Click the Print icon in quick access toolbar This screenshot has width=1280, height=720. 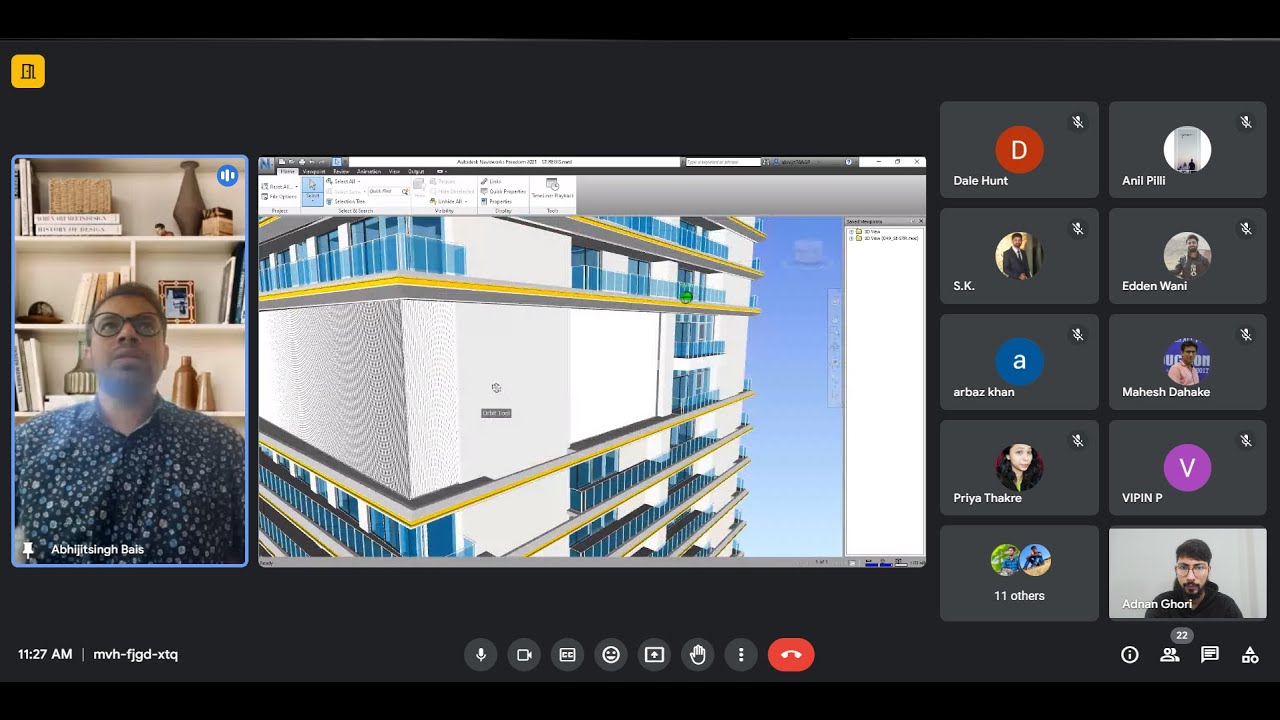[x=302, y=161]
